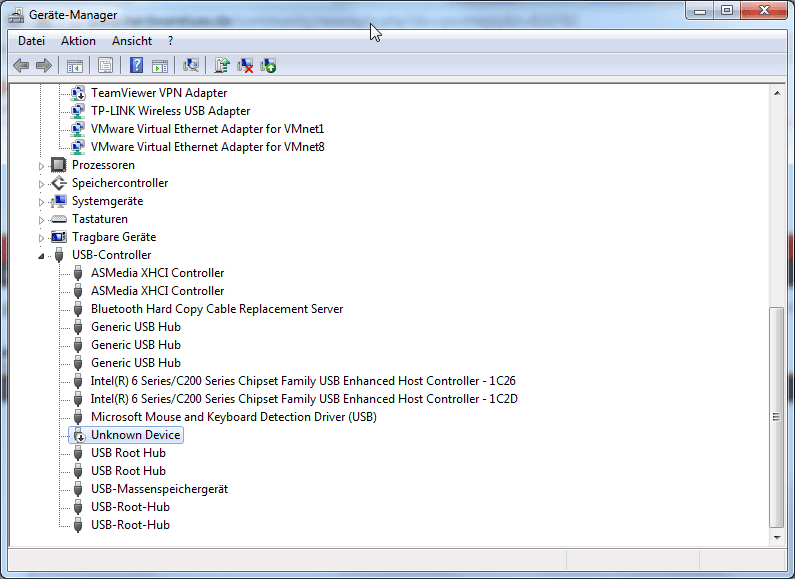This screenshot has height=579, width=795.
Task: Expand the Tastaturen category
Action: point(42,220)
